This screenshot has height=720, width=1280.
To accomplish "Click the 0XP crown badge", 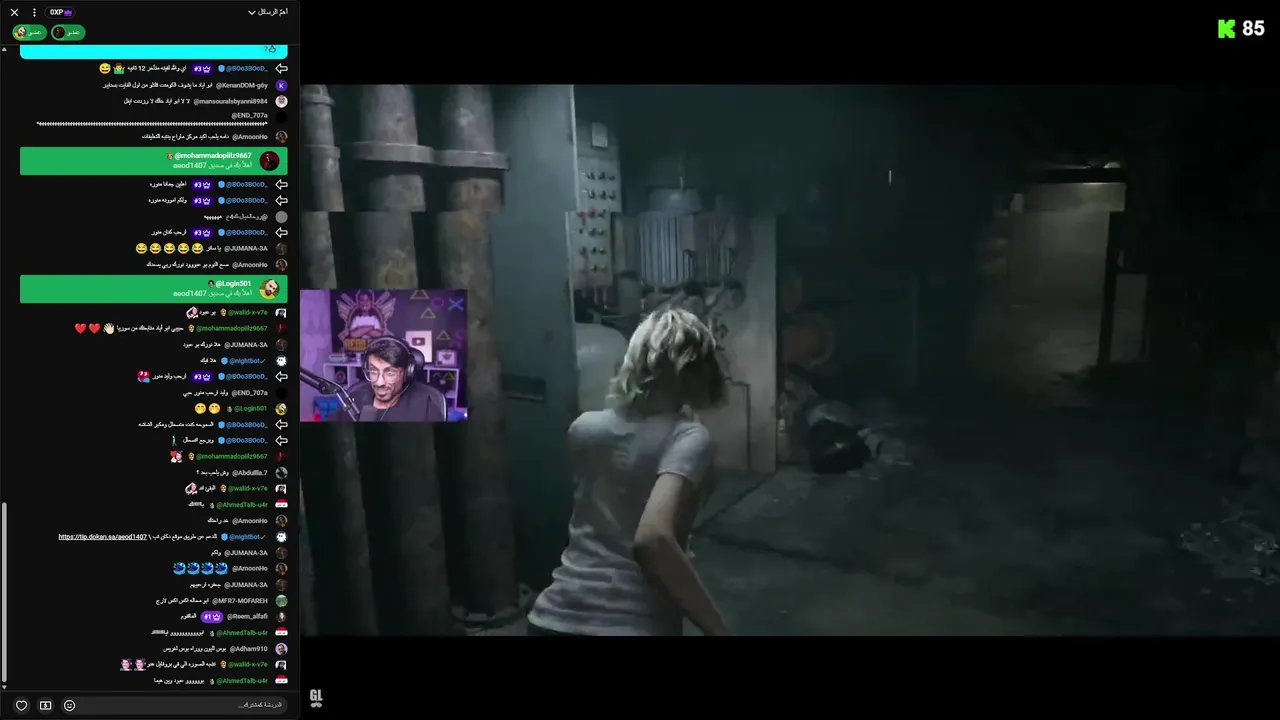I will [x=61, y=12].
